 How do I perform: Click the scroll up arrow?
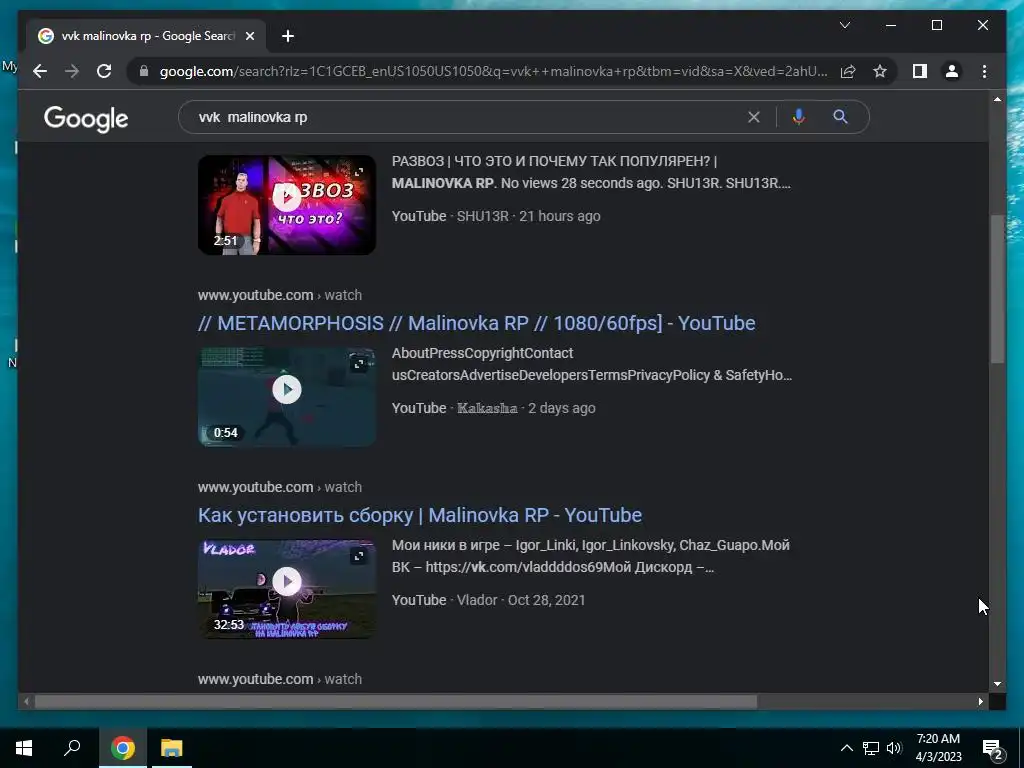pyautogui.click(x=997, y=99)
